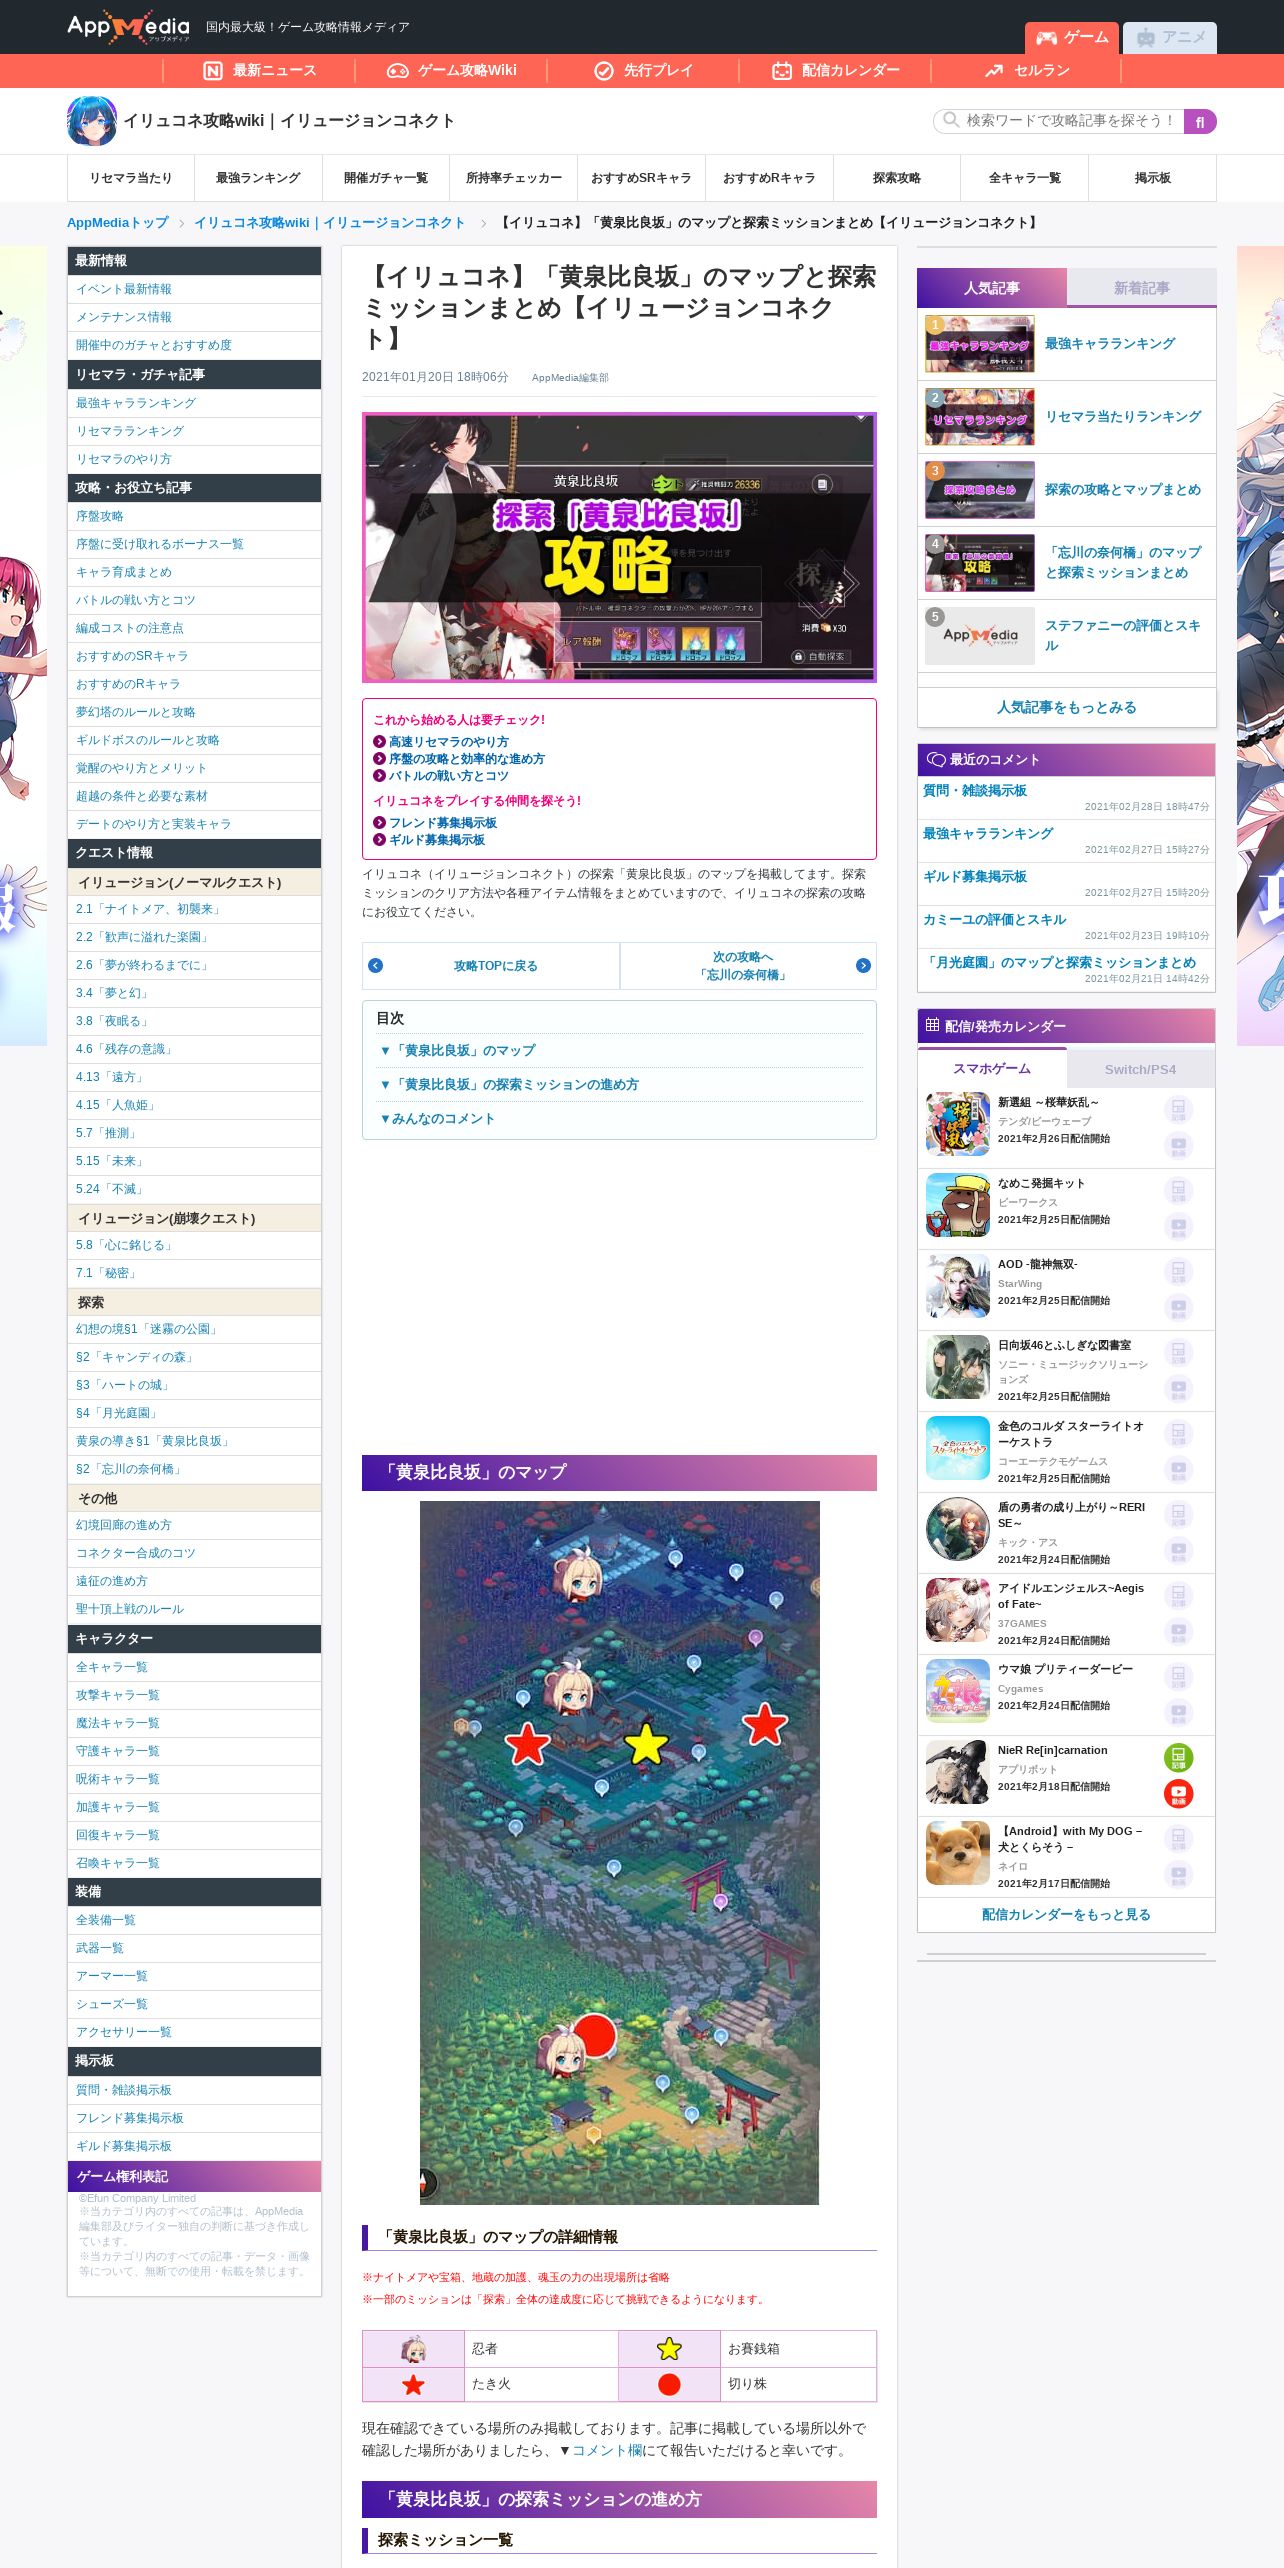This screenshot has width=1284, height=2568.
Task: Open フレンド募集掲示板 link in pink box
Action: pos(442,822)
